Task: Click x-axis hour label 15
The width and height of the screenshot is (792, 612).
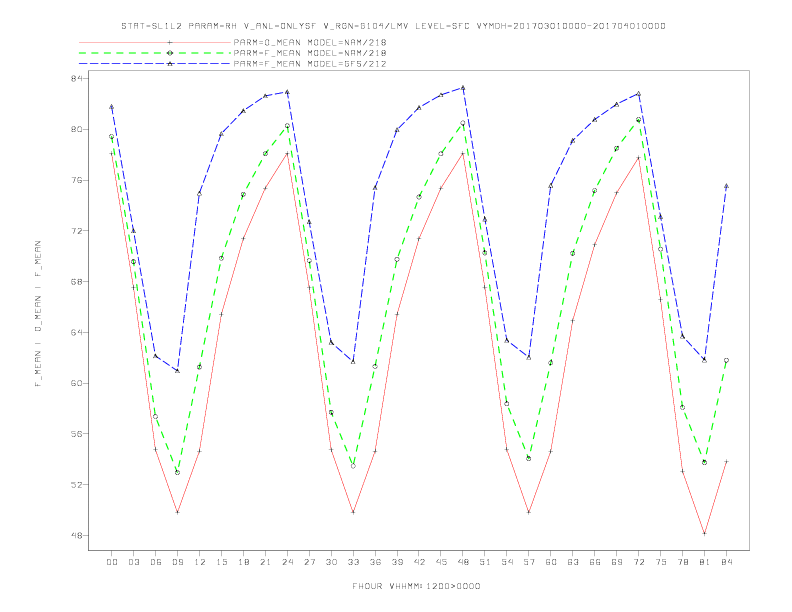Action: click(221, 562)
